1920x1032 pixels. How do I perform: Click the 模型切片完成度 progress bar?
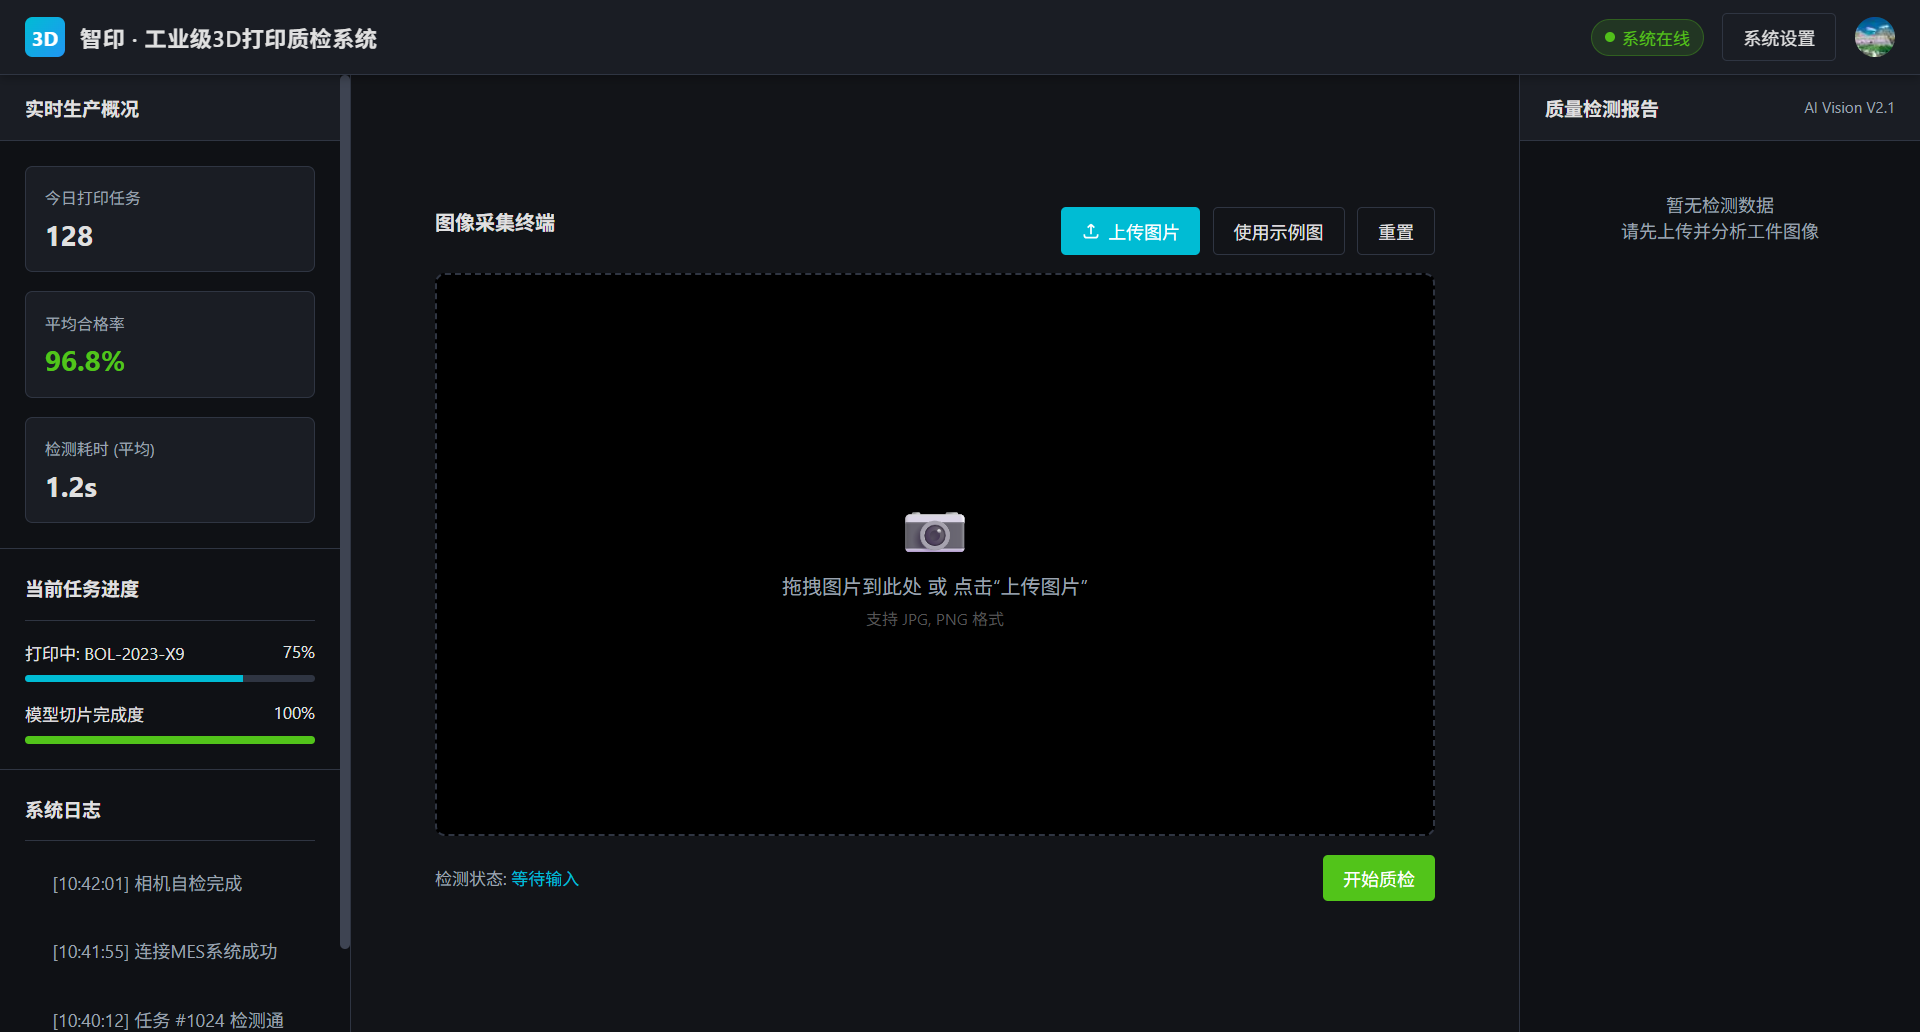(170, 740)
